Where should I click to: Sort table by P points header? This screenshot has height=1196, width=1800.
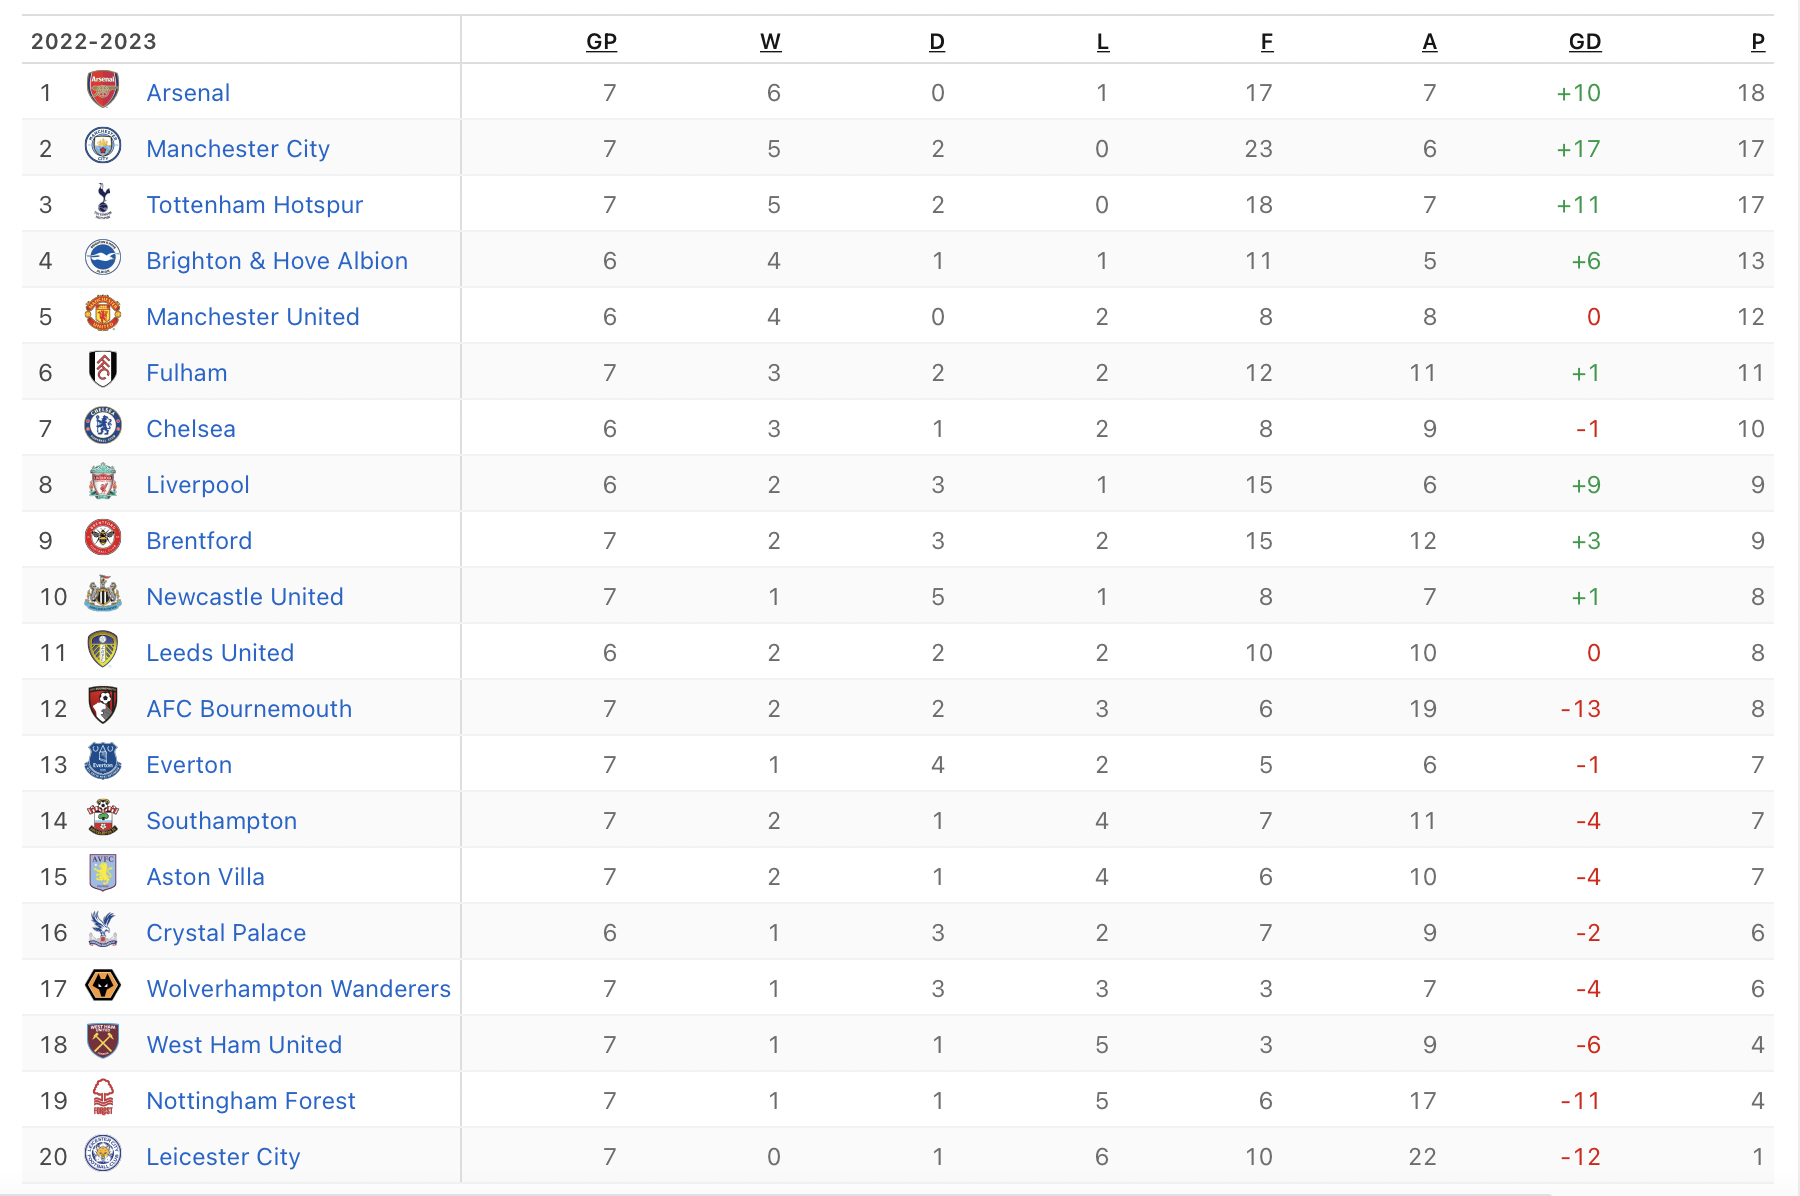1758,42
